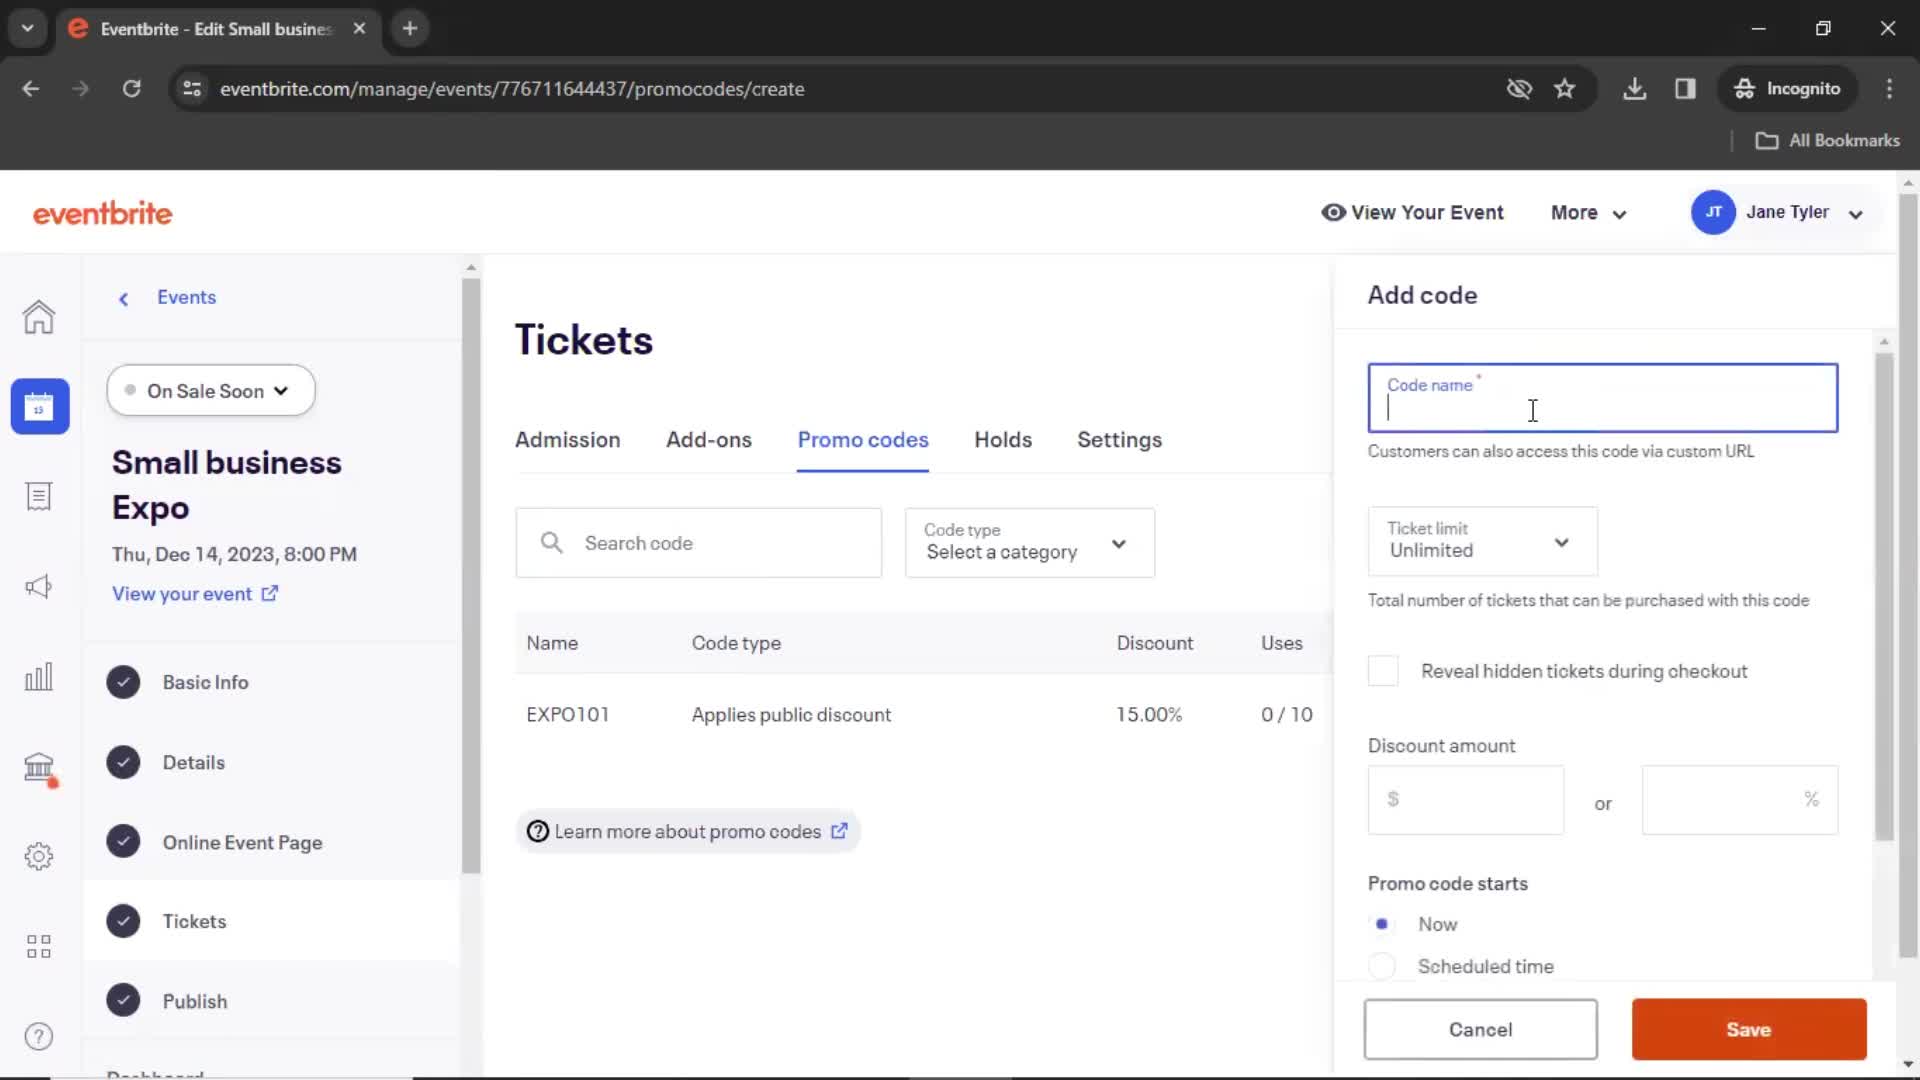
Task: Open the Reports bar chart sidebar icon
Action: click(x=39, y=677)
